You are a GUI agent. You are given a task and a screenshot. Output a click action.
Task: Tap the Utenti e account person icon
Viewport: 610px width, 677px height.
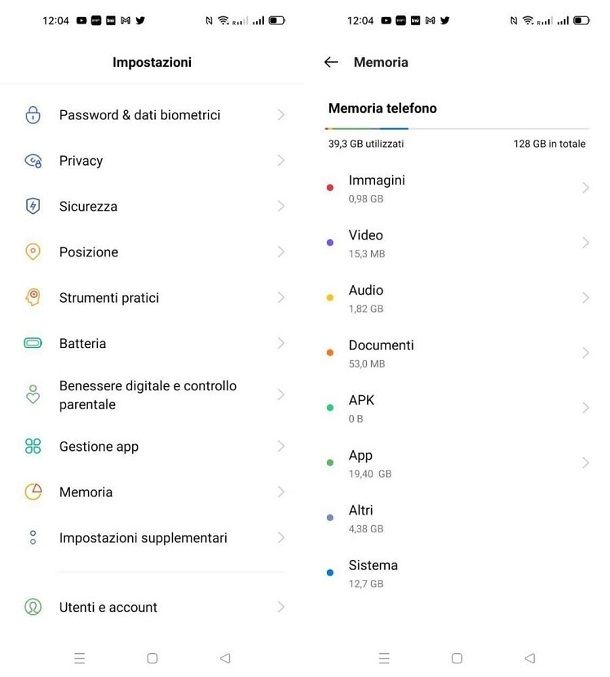click(33, 607)
